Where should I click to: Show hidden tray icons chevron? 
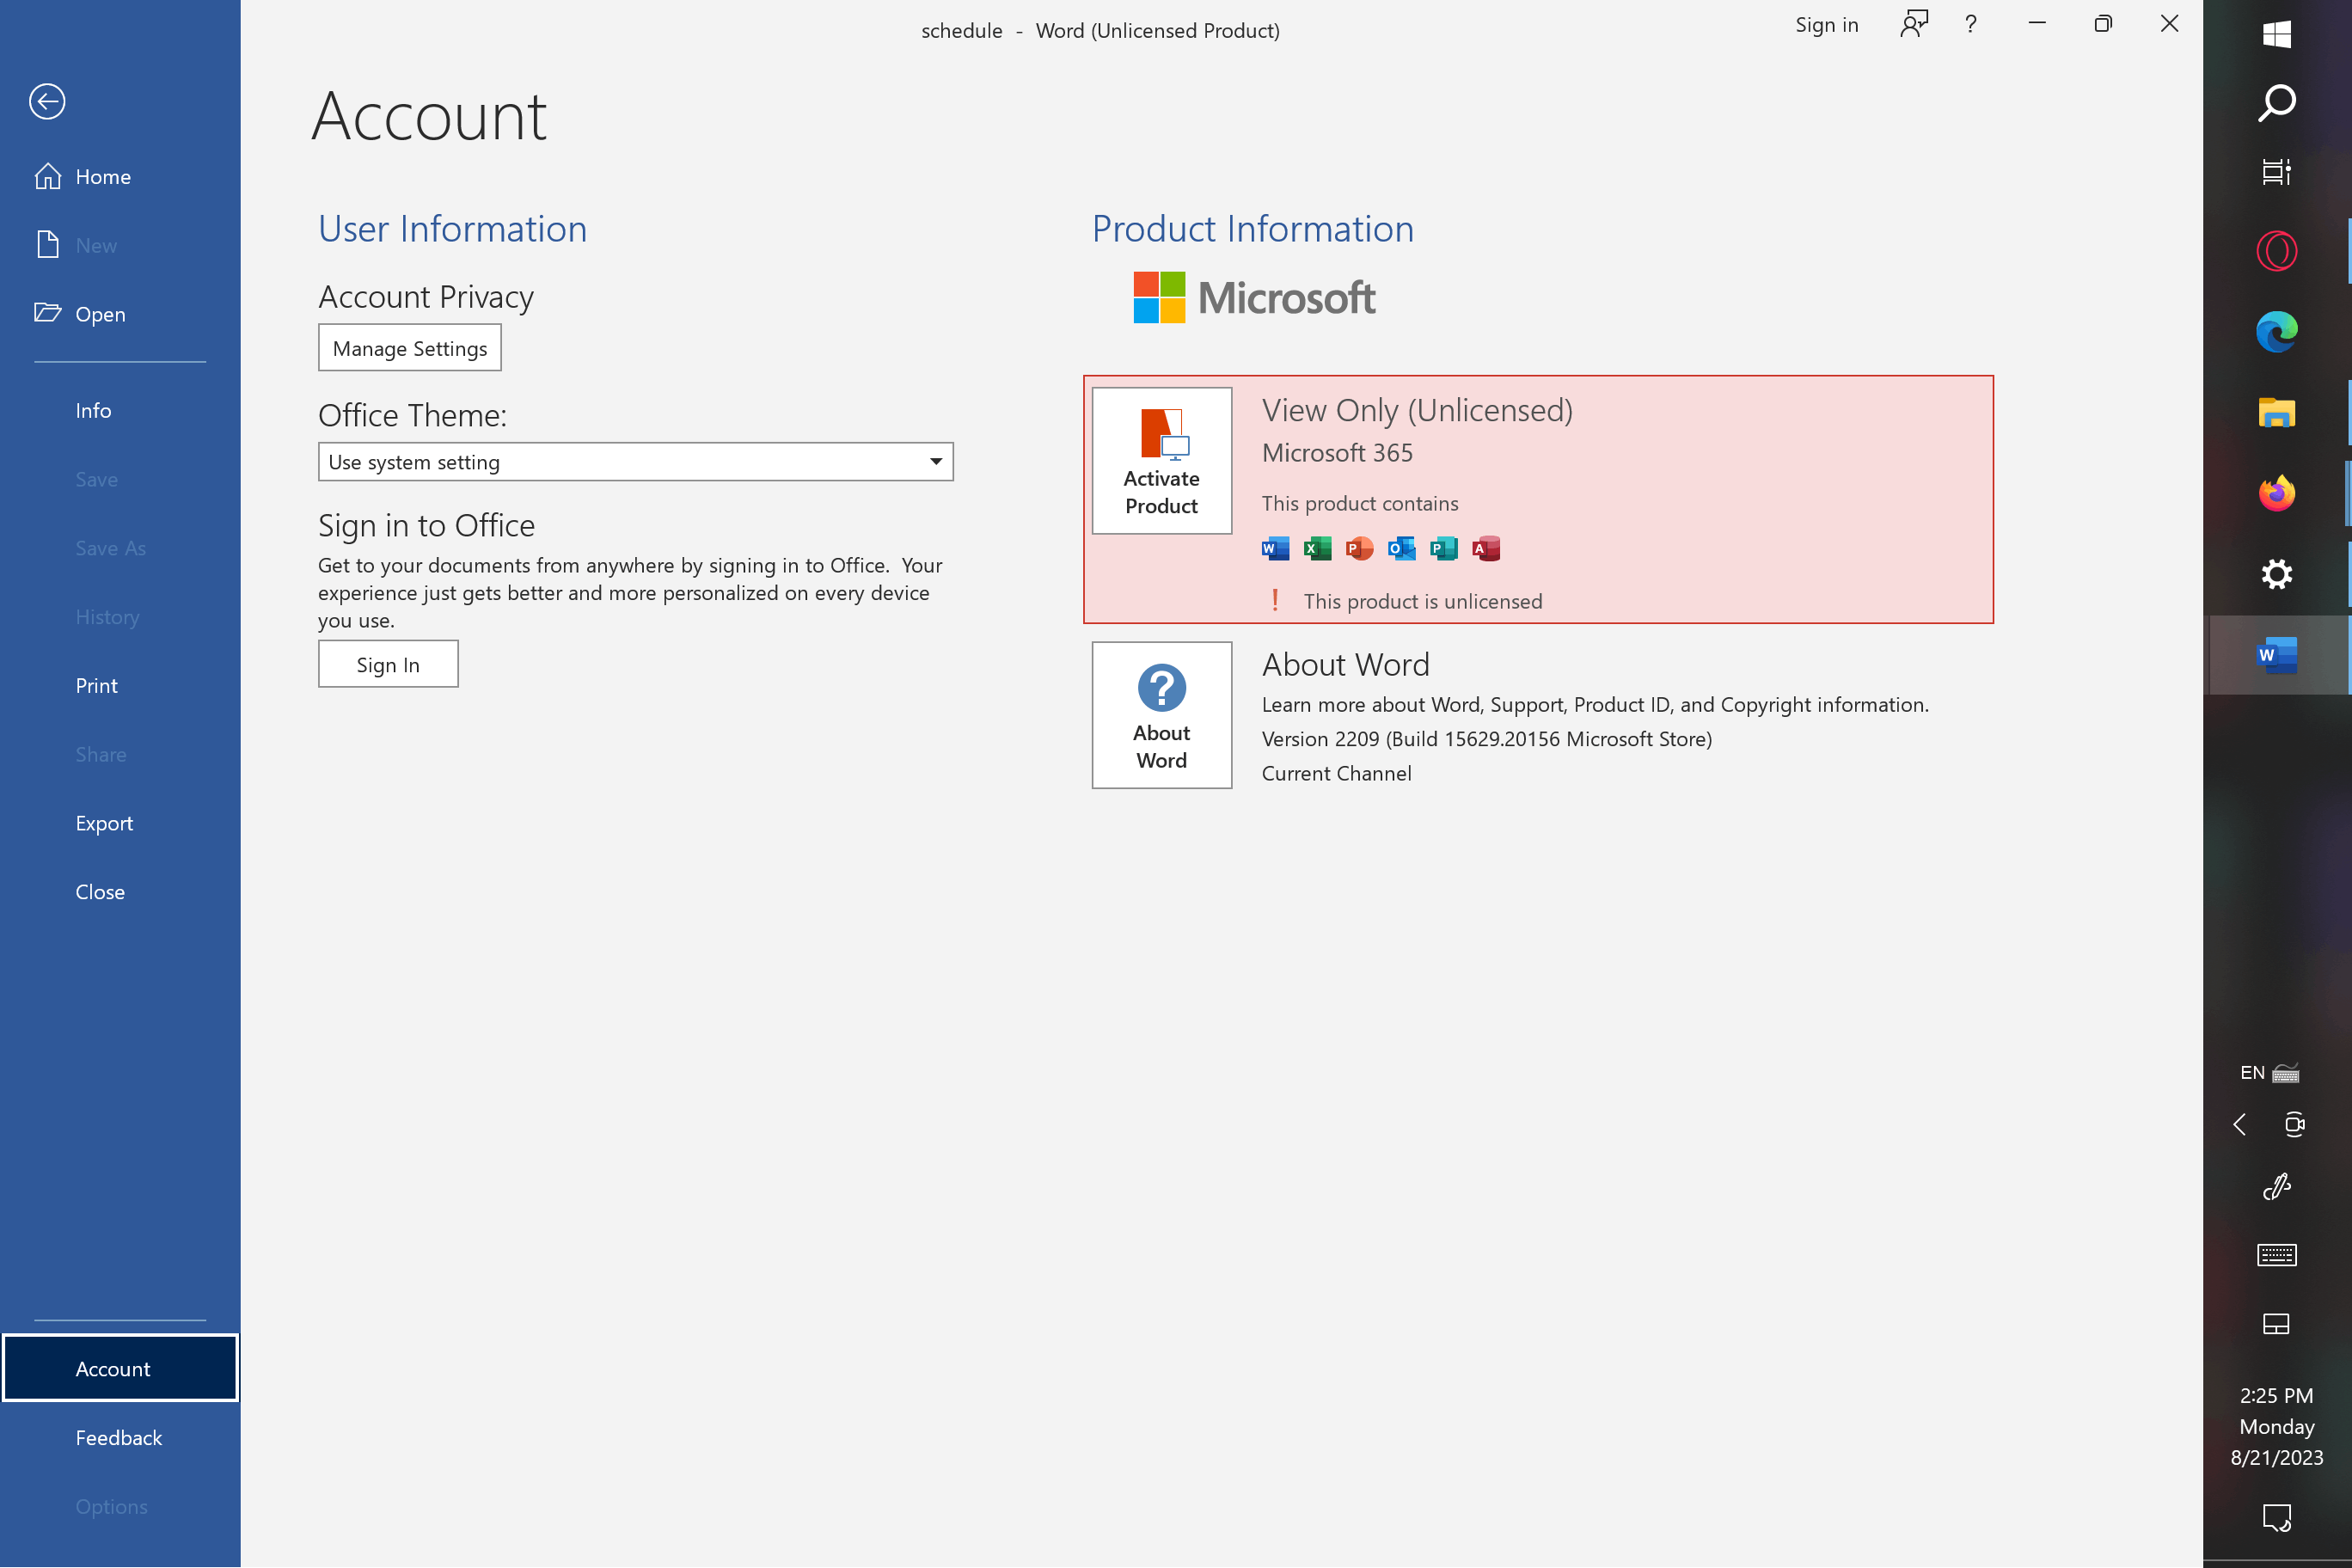coord(2240,1124)
